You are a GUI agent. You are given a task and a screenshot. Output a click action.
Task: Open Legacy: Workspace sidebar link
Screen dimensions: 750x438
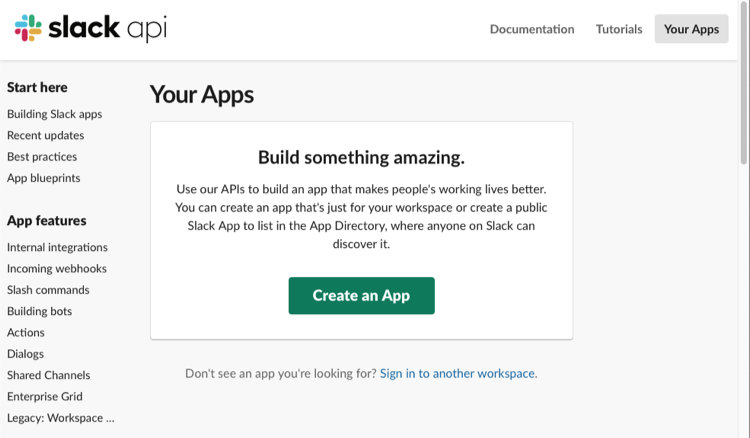tap(61, 418)
